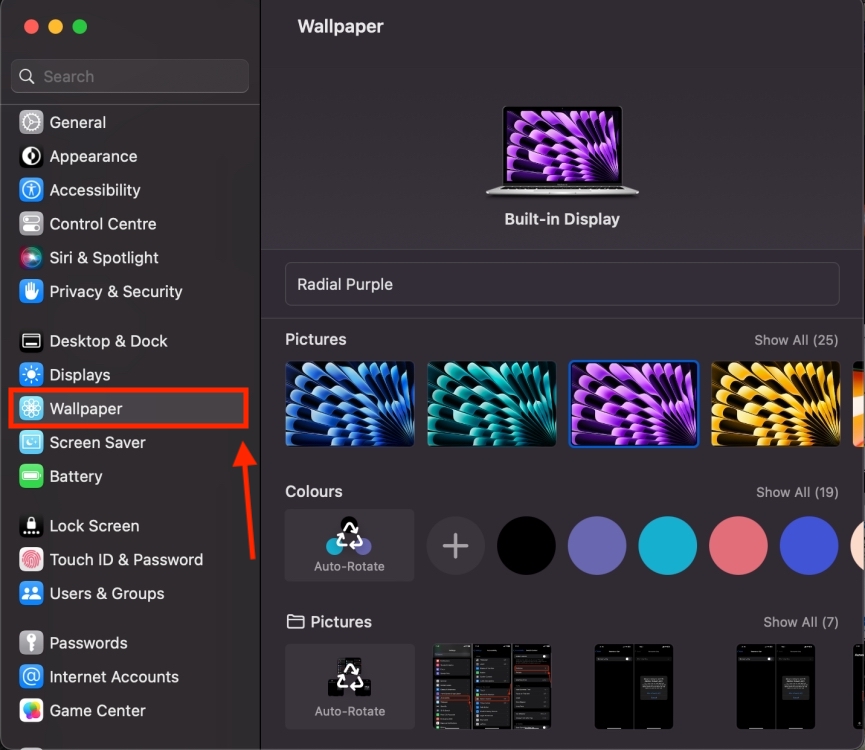Click the search magnifier icon
The height and width of the screenshot is (750, 865).
tap(26, 76)
